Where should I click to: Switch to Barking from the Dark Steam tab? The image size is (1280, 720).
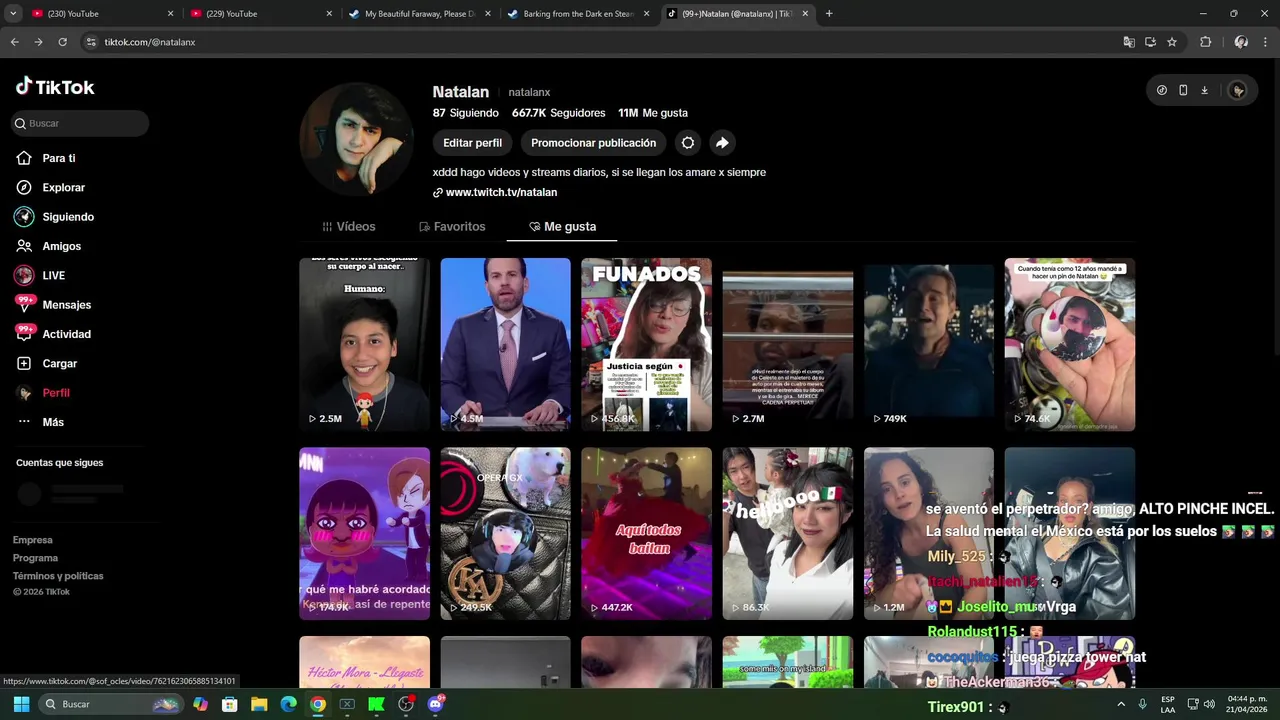coord(578,14)
